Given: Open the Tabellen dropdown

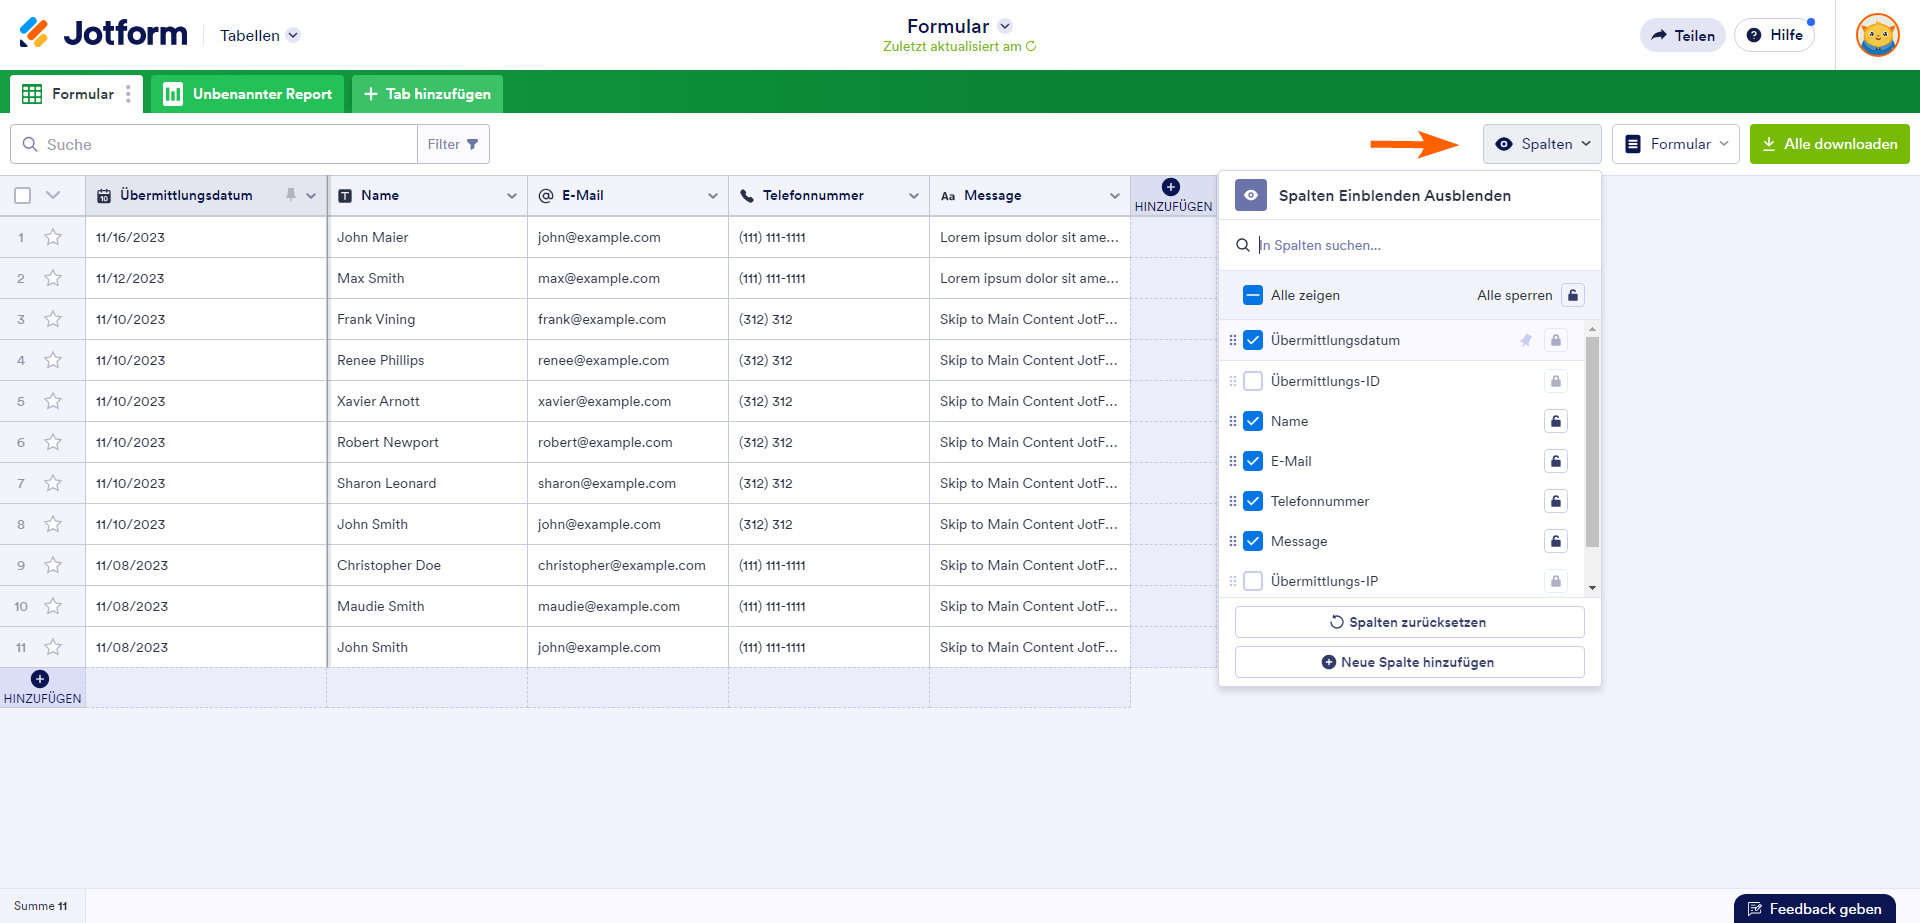Looking at the screenshot, I should pos(259,35).
